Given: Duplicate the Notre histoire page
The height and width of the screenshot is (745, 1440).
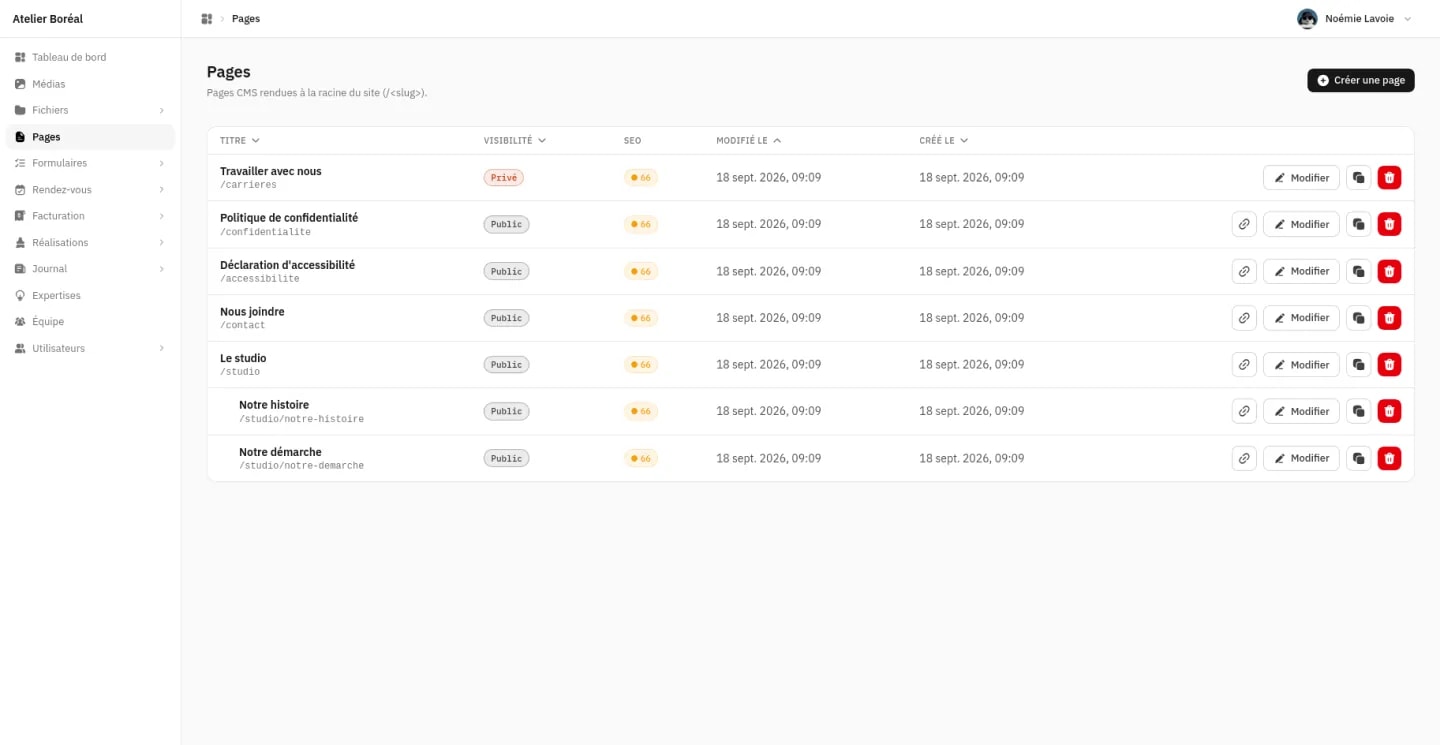Looking at the screenshot, I should 1358,411.
